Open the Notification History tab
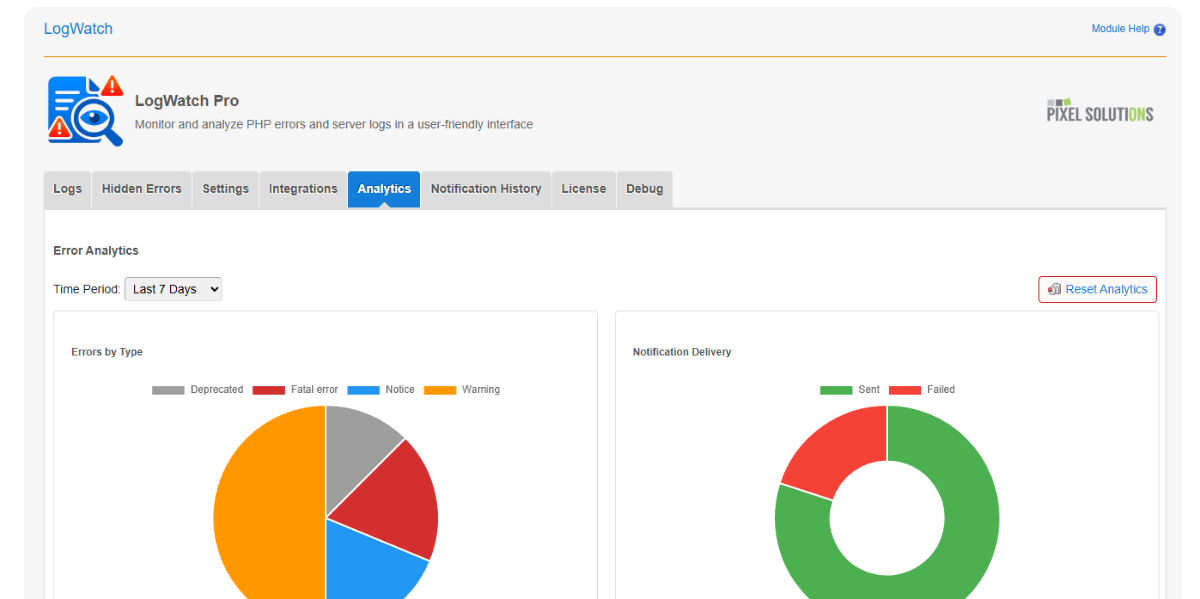Screen dimensions: 1200x599 tap(486, 189)
